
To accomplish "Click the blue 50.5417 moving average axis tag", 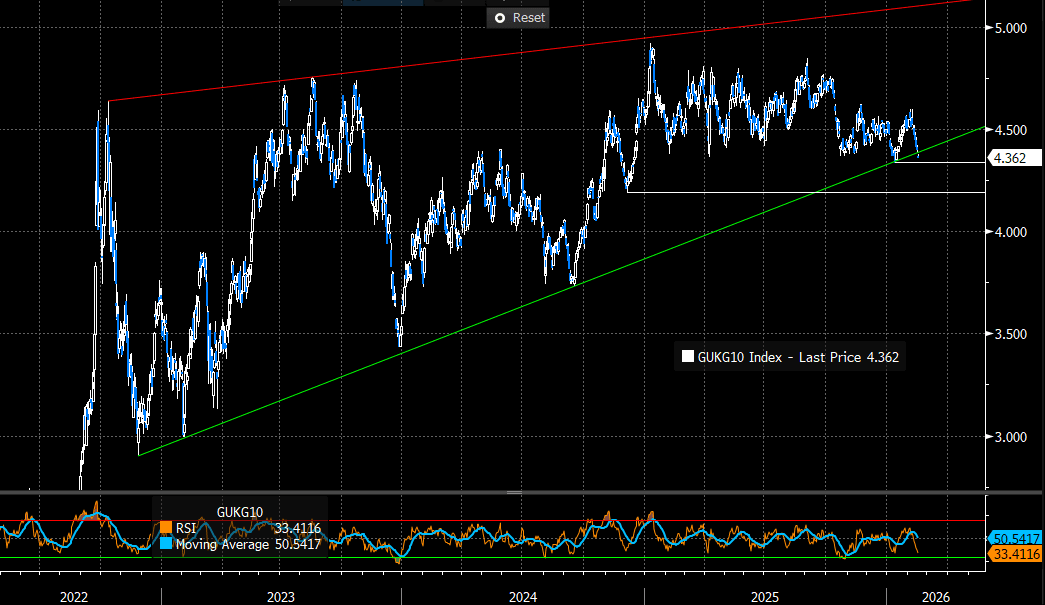I will point(1014,538).
